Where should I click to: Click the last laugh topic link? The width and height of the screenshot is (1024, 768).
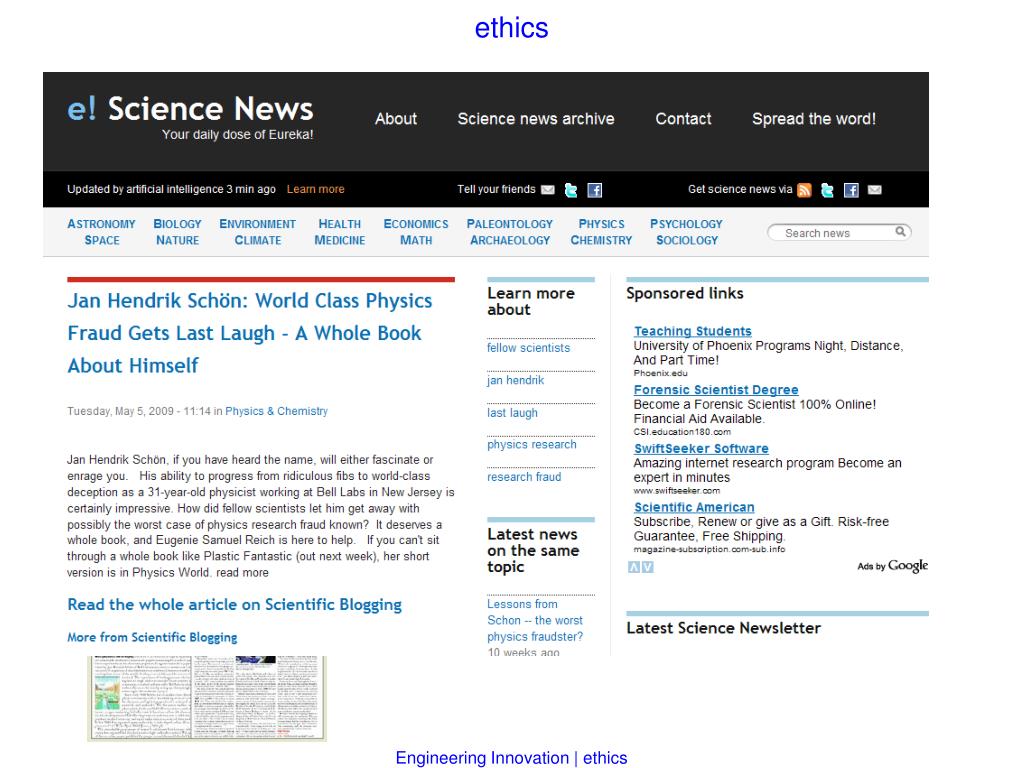click(x=512, y=413)
